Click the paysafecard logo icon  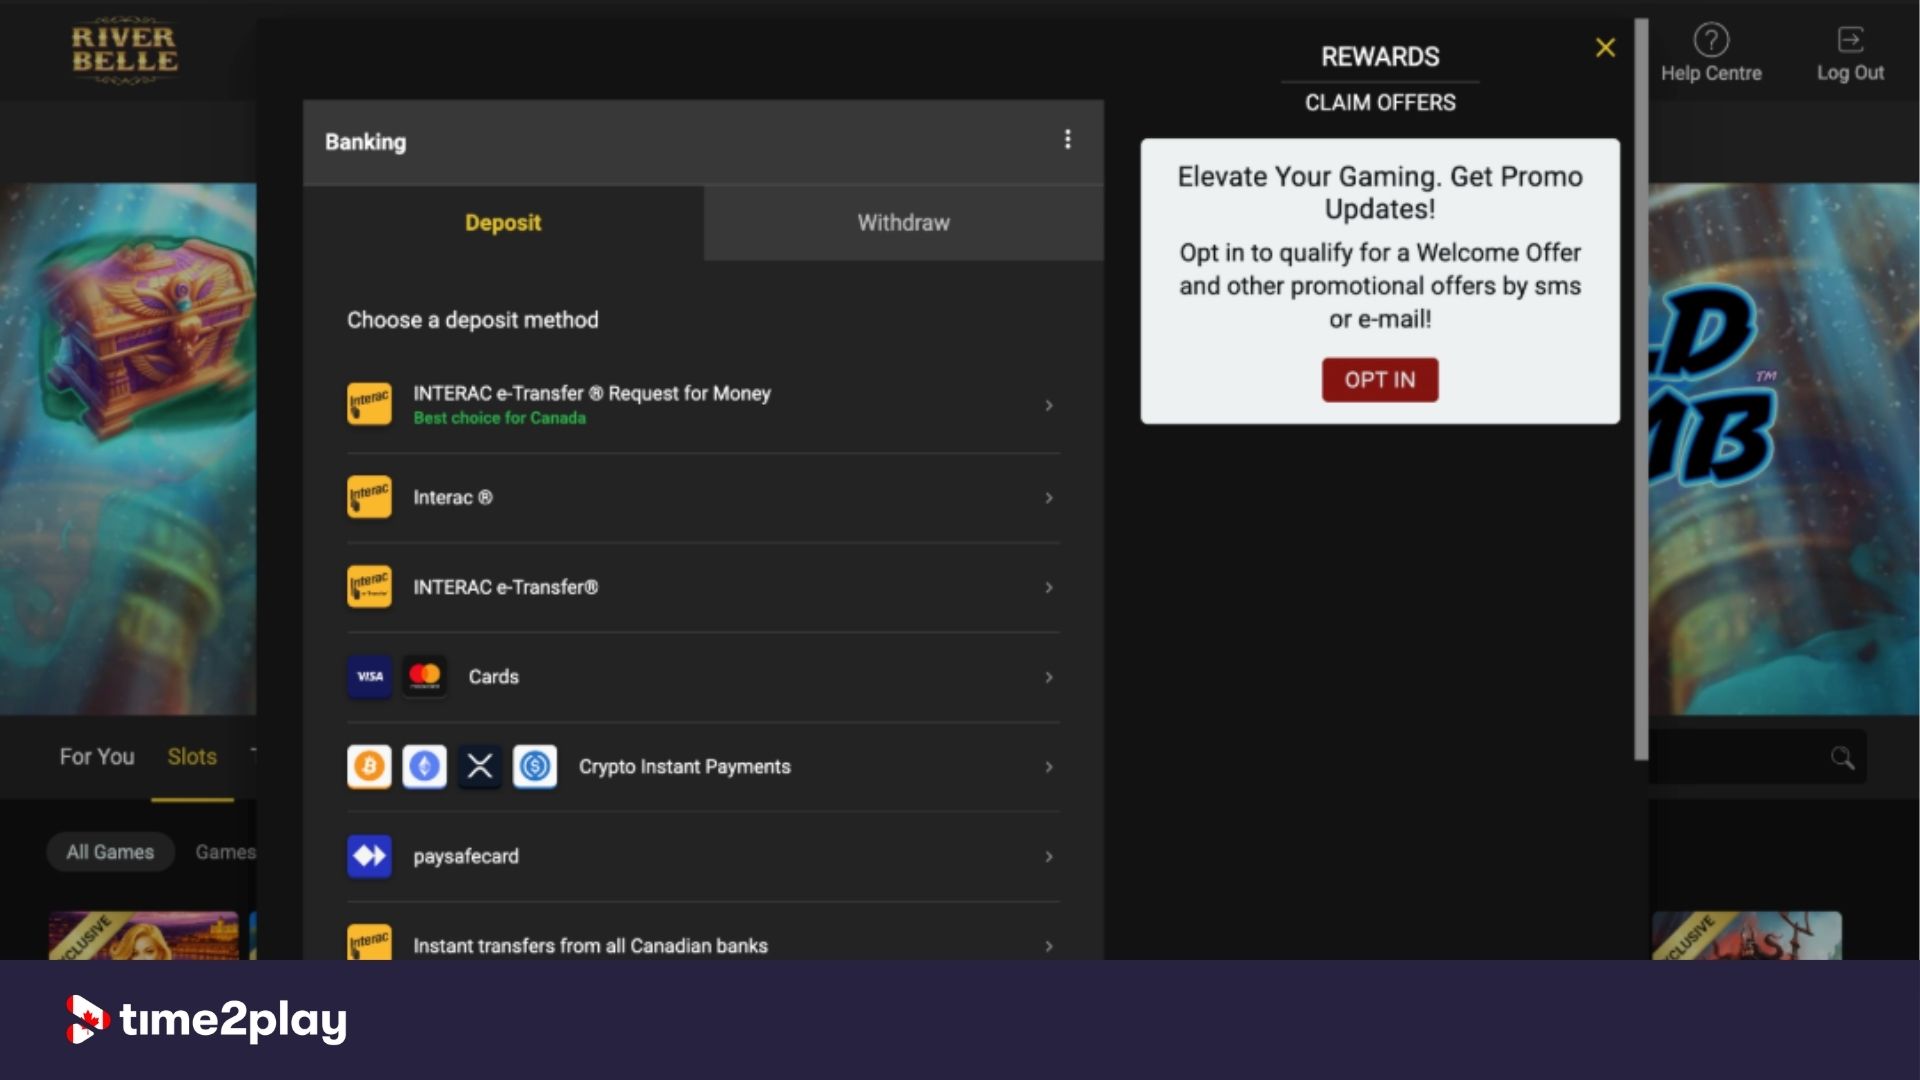(x=369, y=856)
